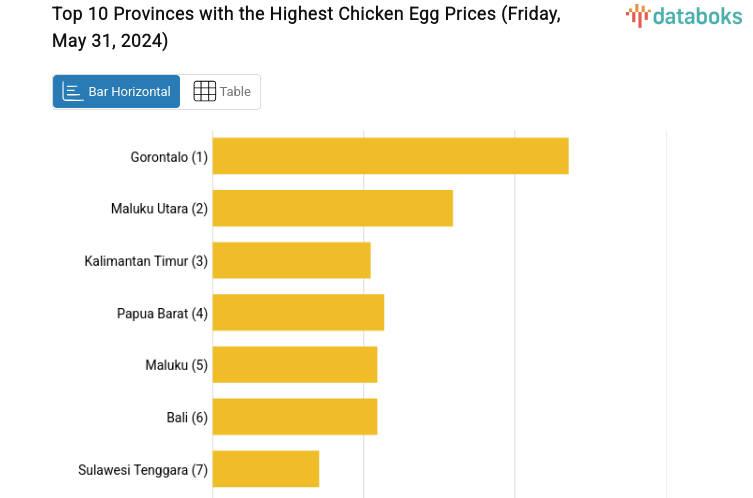Click the Maluku Utara bar
Viewport: 753px width, 498px height.
(332, 208)
